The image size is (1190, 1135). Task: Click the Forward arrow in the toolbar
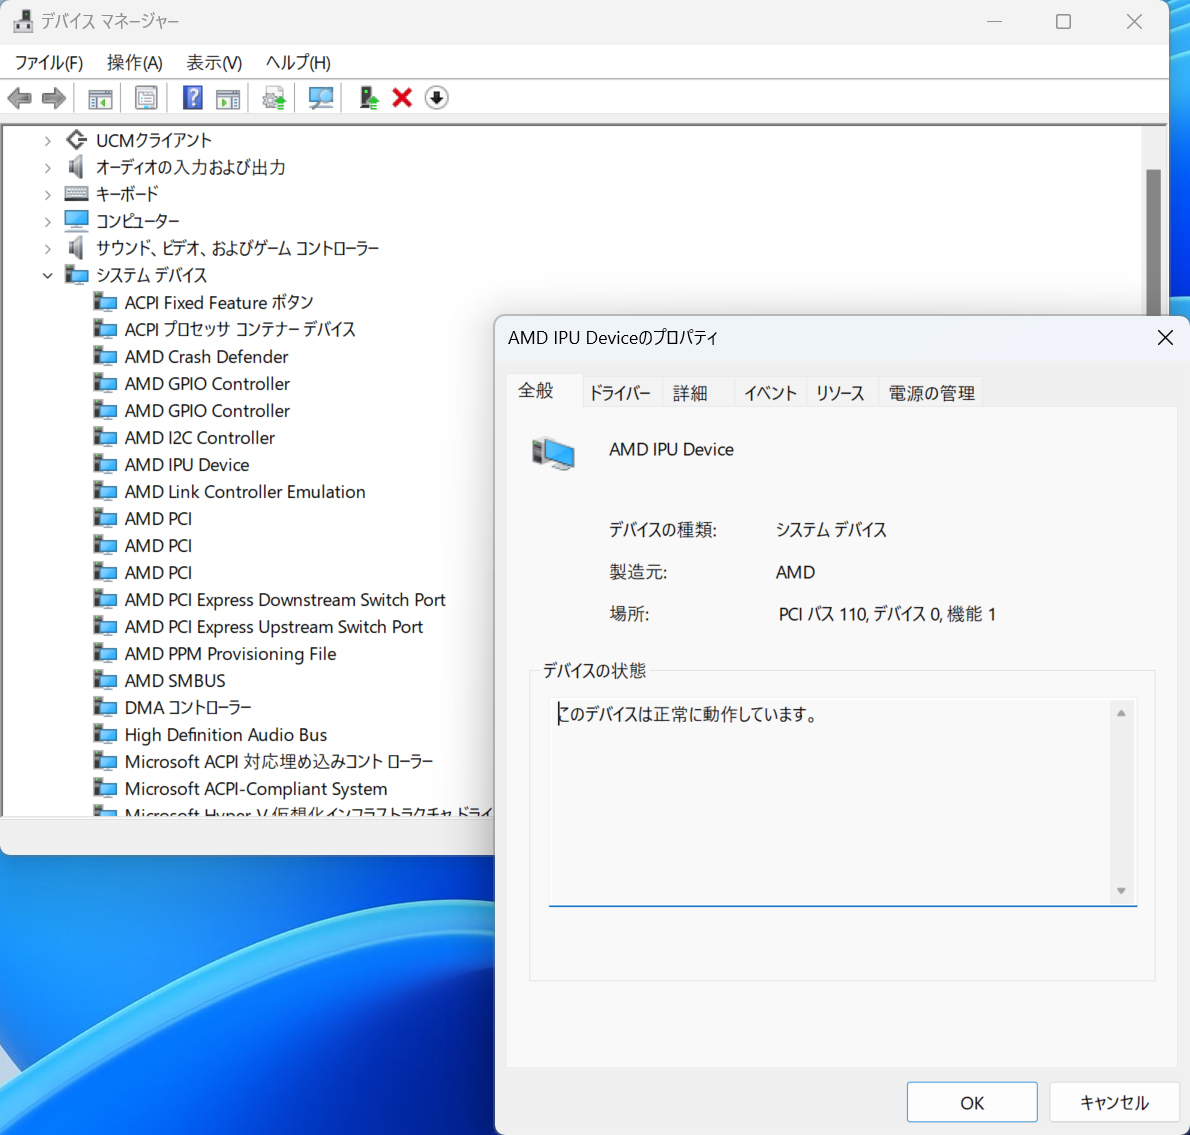pyautogui.click(x=54, y=98)
